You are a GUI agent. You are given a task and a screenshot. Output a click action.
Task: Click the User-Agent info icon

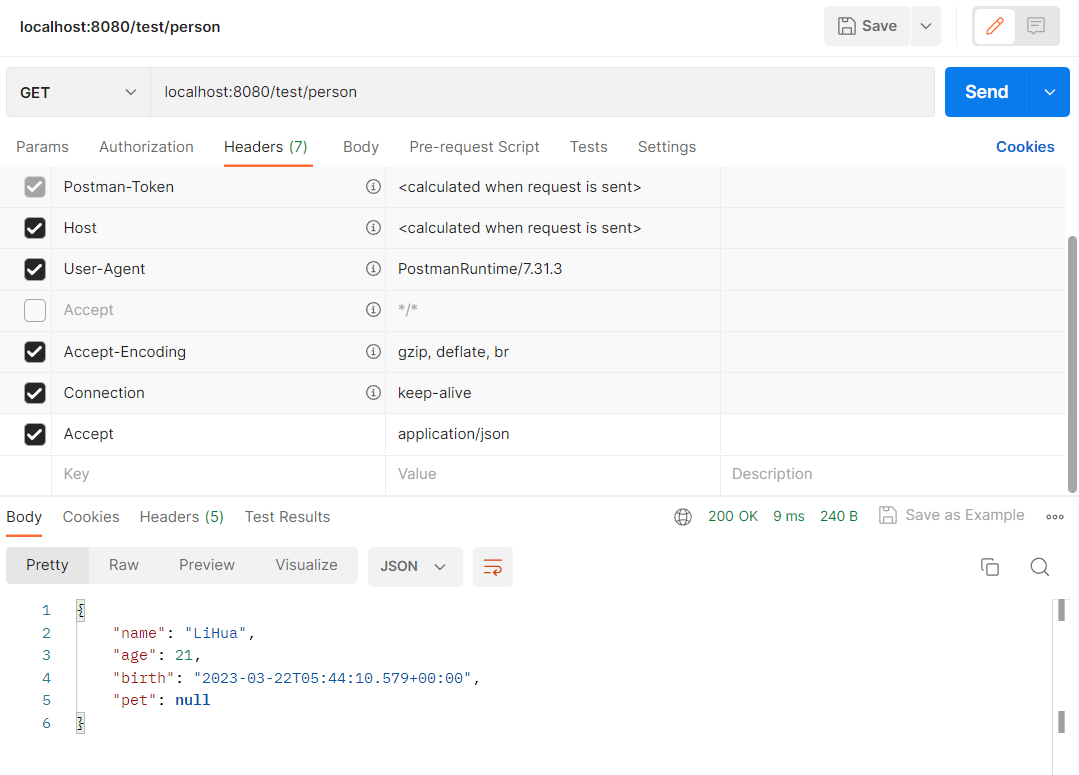373,268
